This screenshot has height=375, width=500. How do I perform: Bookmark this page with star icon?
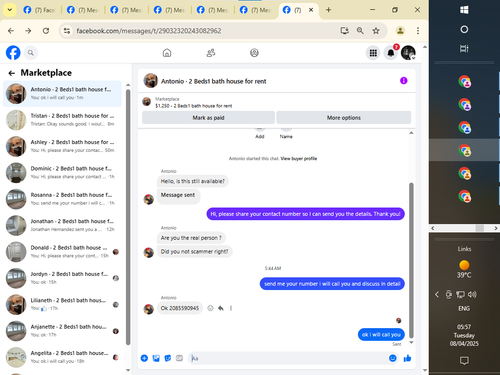pyautogui.click(x=376, y=31)
